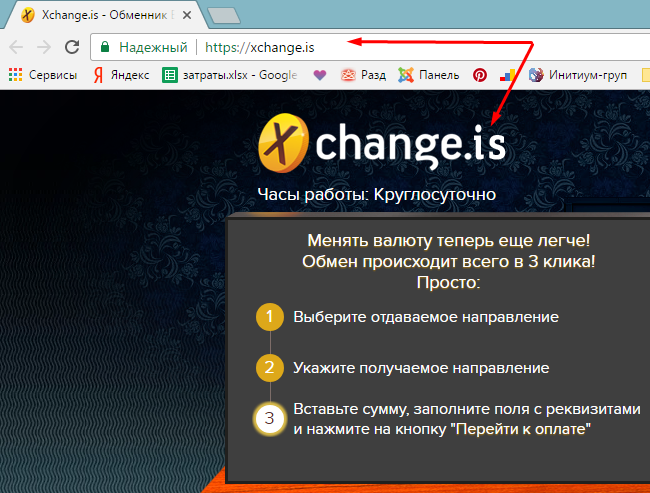Click the colored bar chart bookmark icon
This screenshot has height=493, width=650.
pyautogui.click(x=507, y=75)
